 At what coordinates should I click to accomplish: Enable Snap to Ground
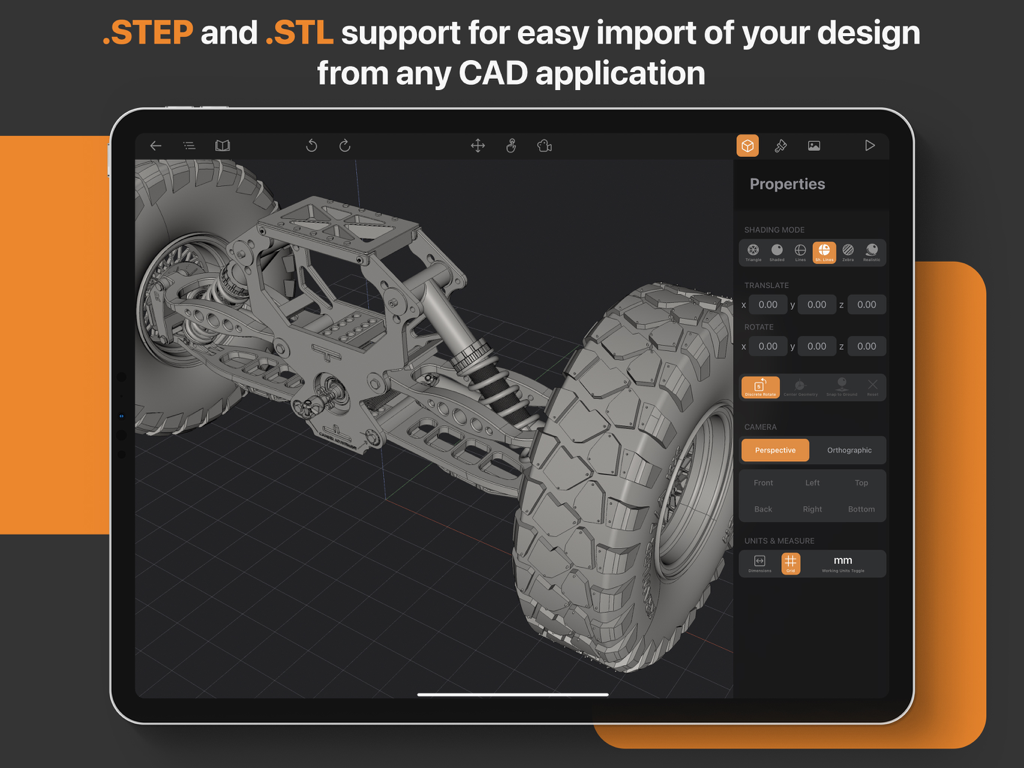tap(842, 385)
